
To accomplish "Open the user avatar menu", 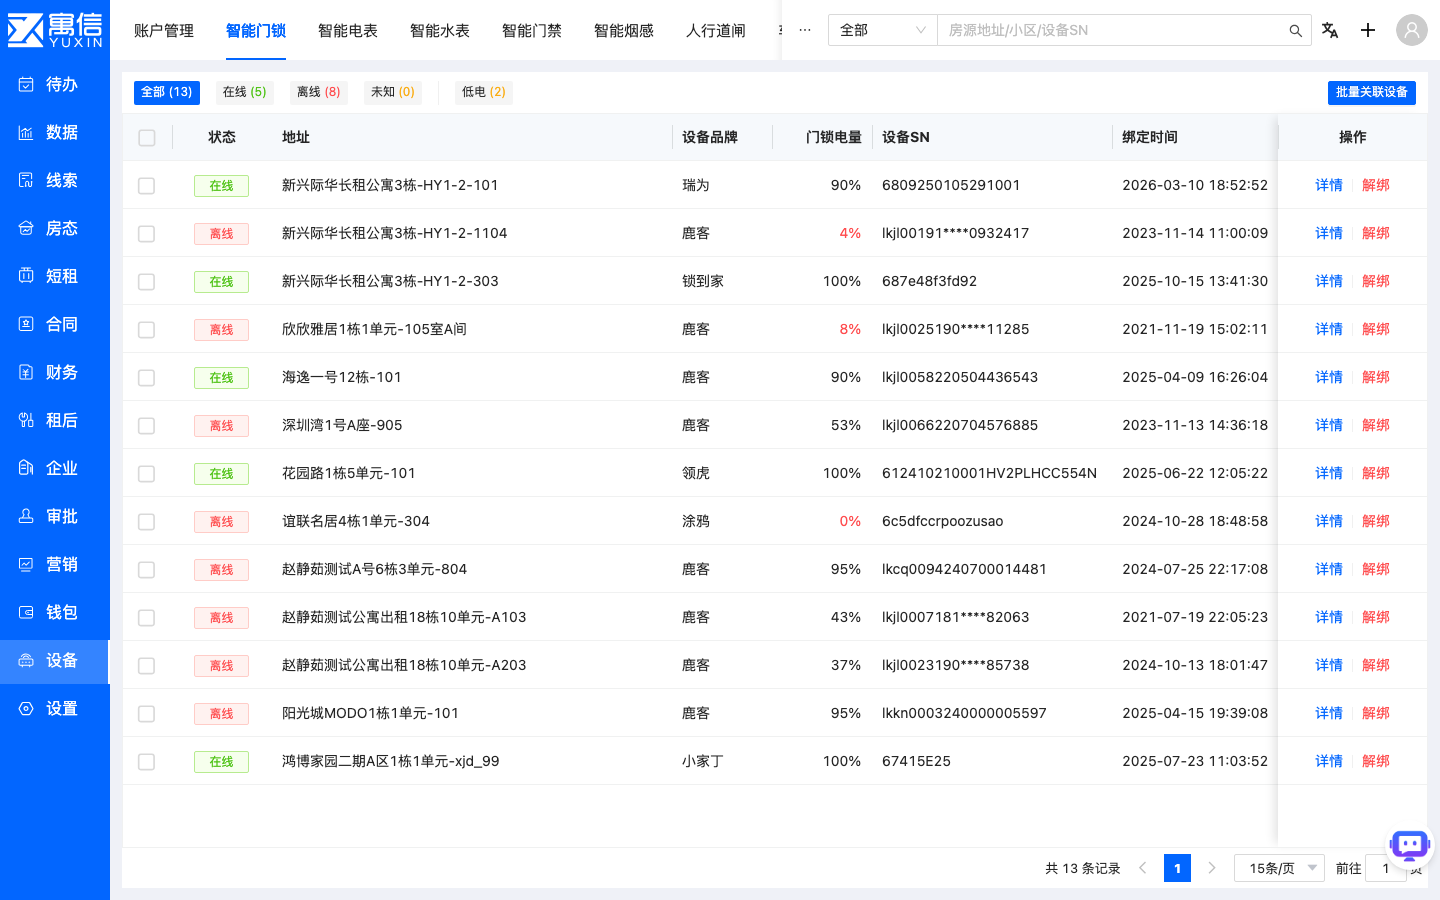I will pyautogui.click(x=1412, y=30).
